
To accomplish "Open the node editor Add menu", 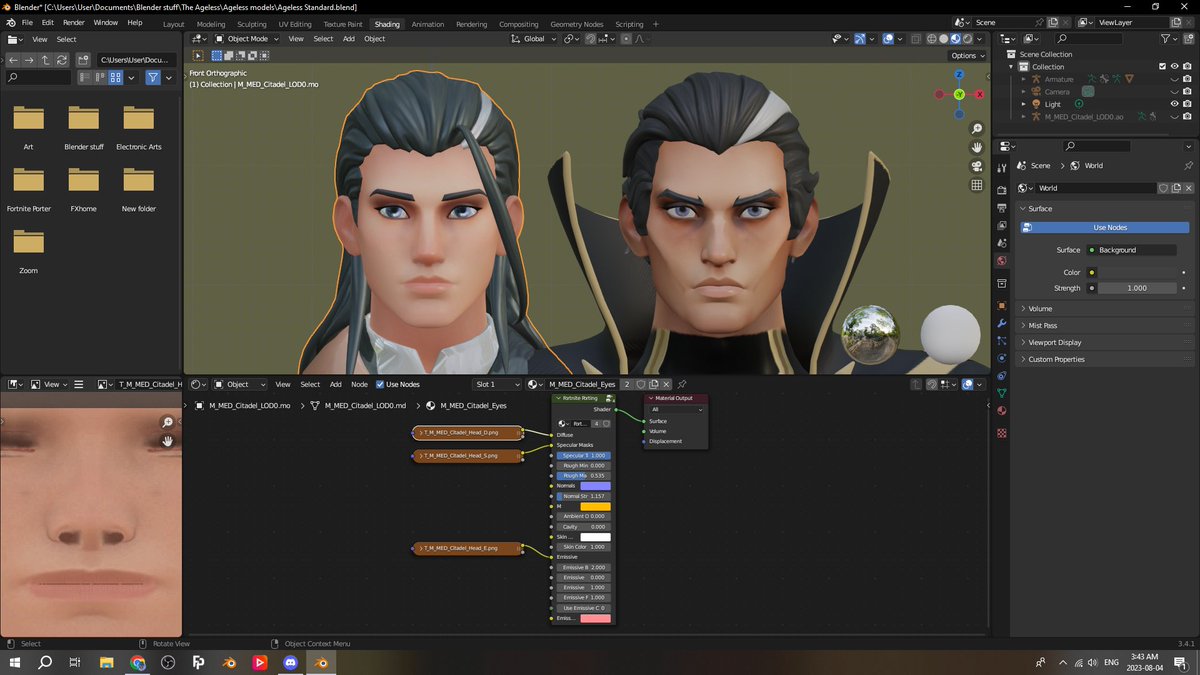I will 336,384.
